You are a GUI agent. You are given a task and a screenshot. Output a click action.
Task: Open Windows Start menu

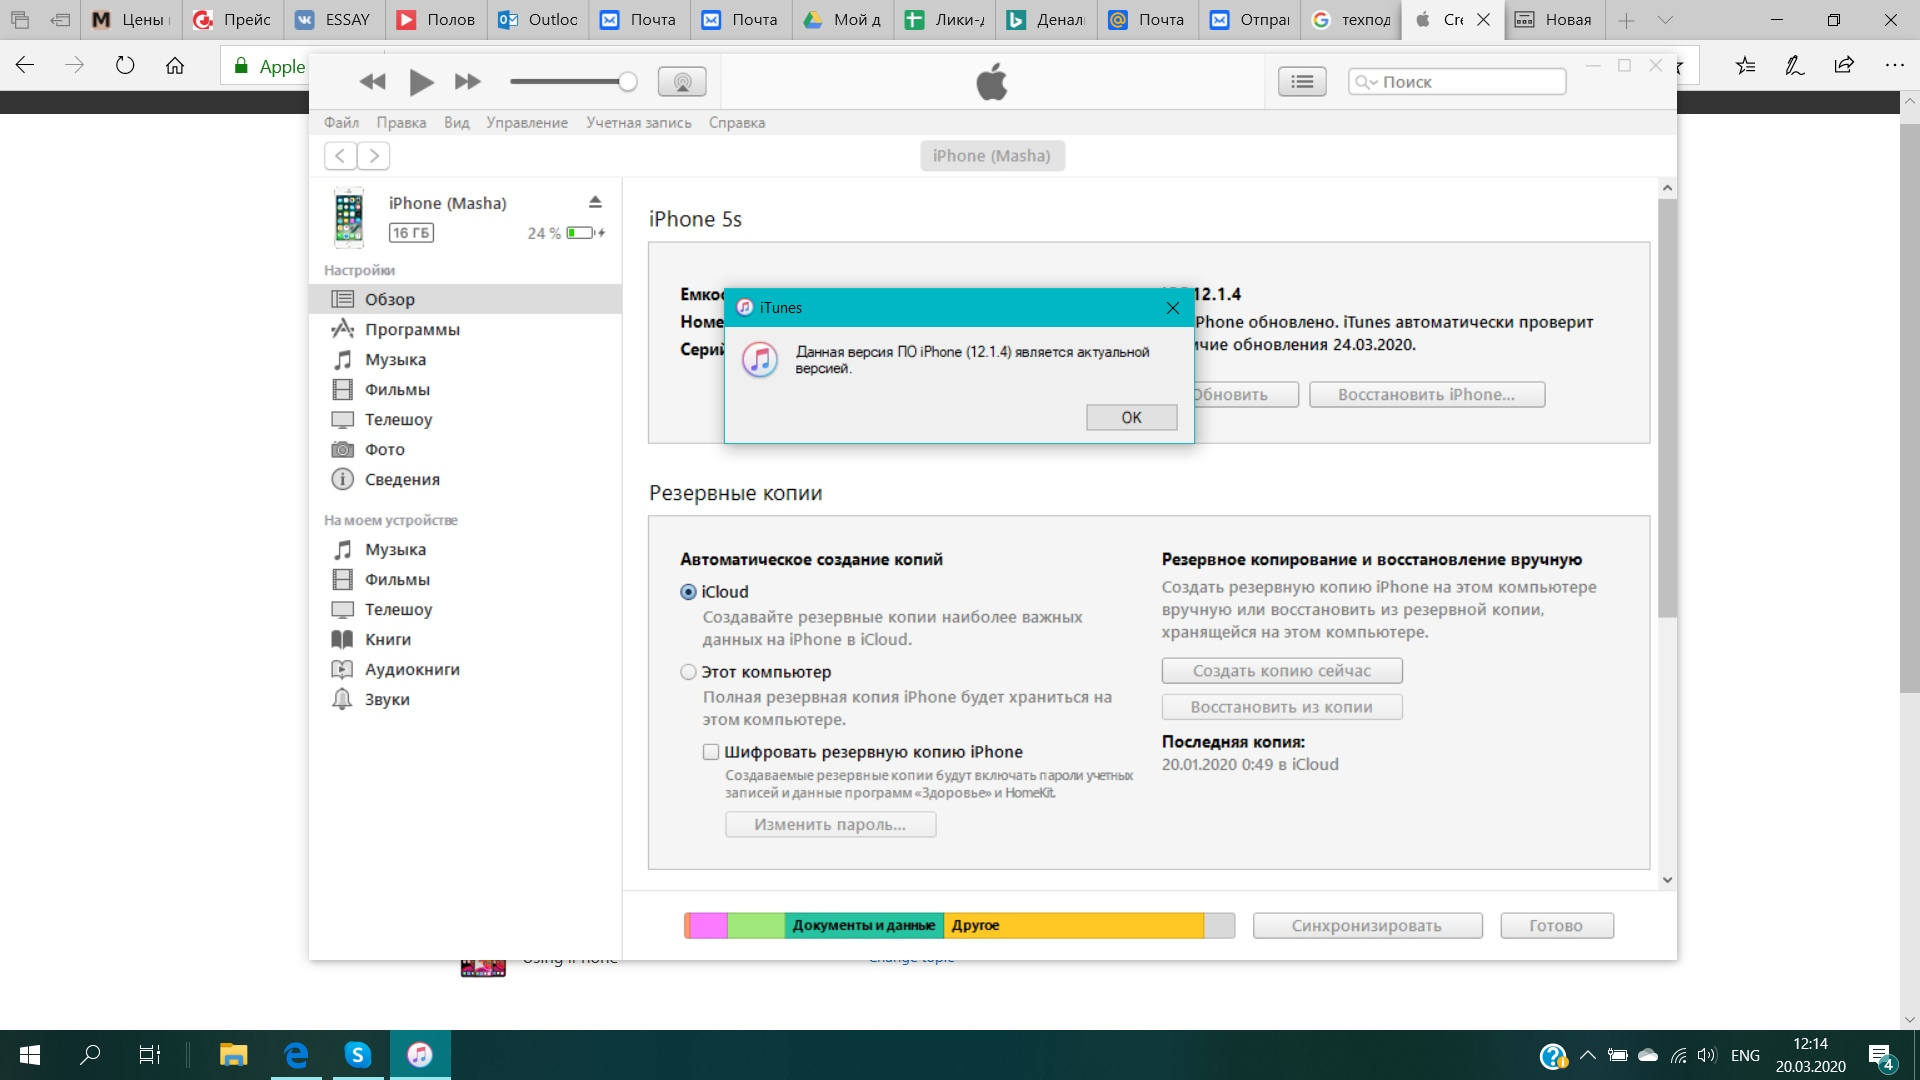(x=30, y=1055)
